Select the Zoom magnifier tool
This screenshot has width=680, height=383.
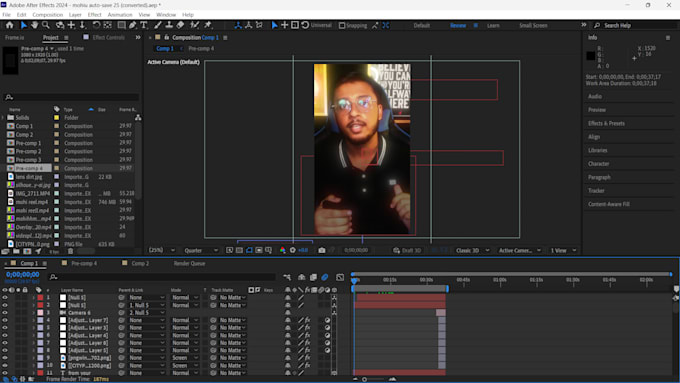click(x=46, y=26)
